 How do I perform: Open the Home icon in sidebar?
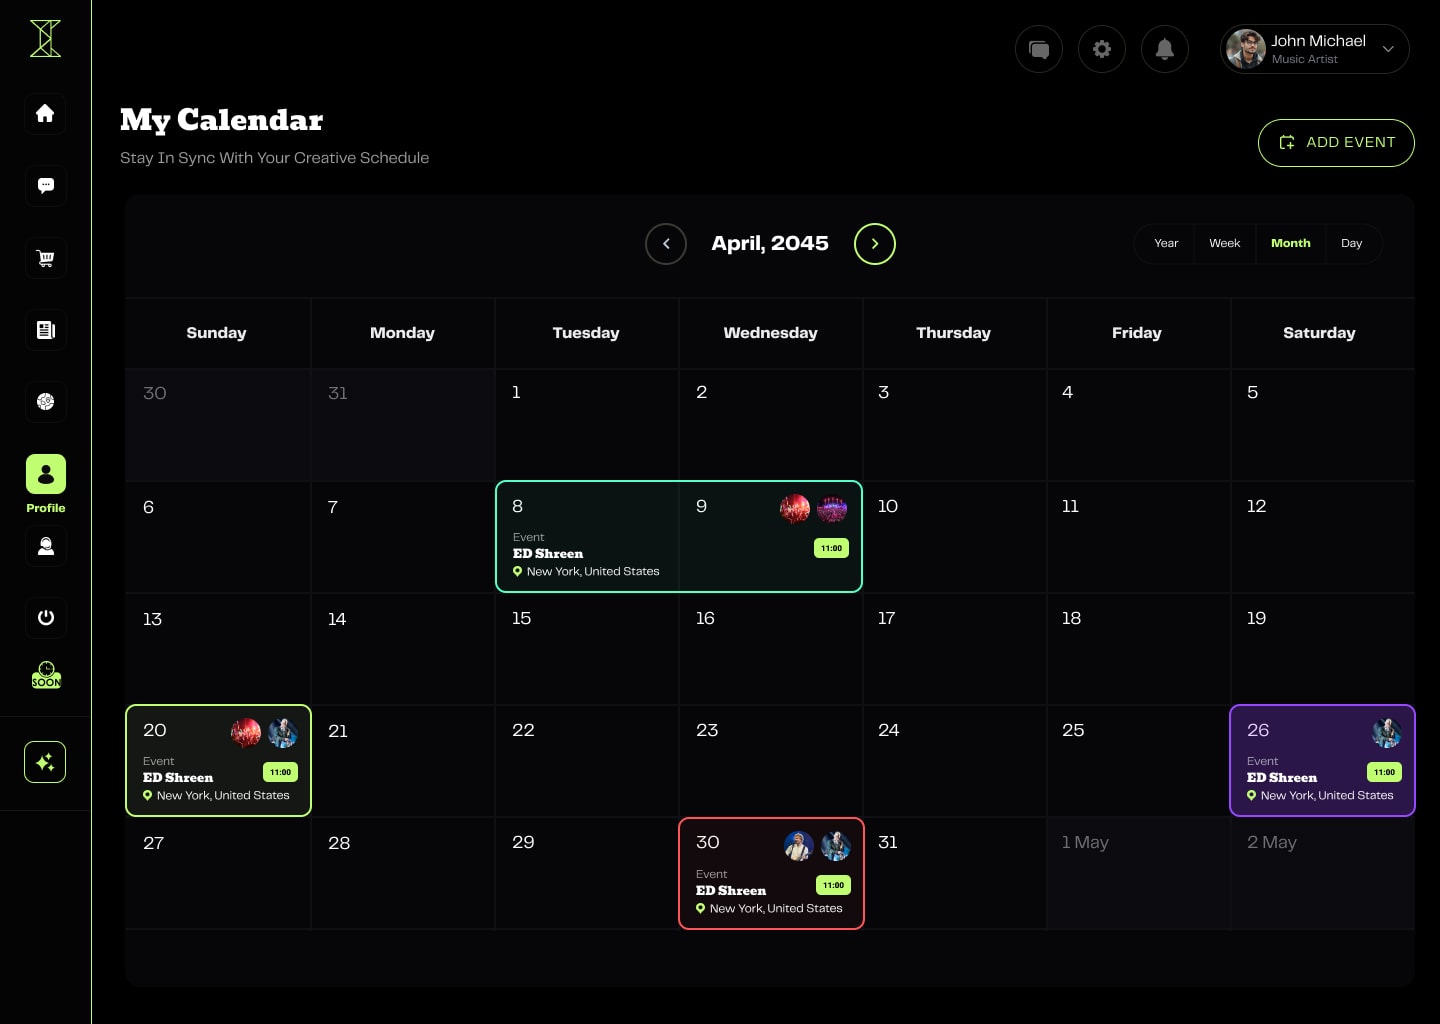pyautogui.click(x=45, y=113)
